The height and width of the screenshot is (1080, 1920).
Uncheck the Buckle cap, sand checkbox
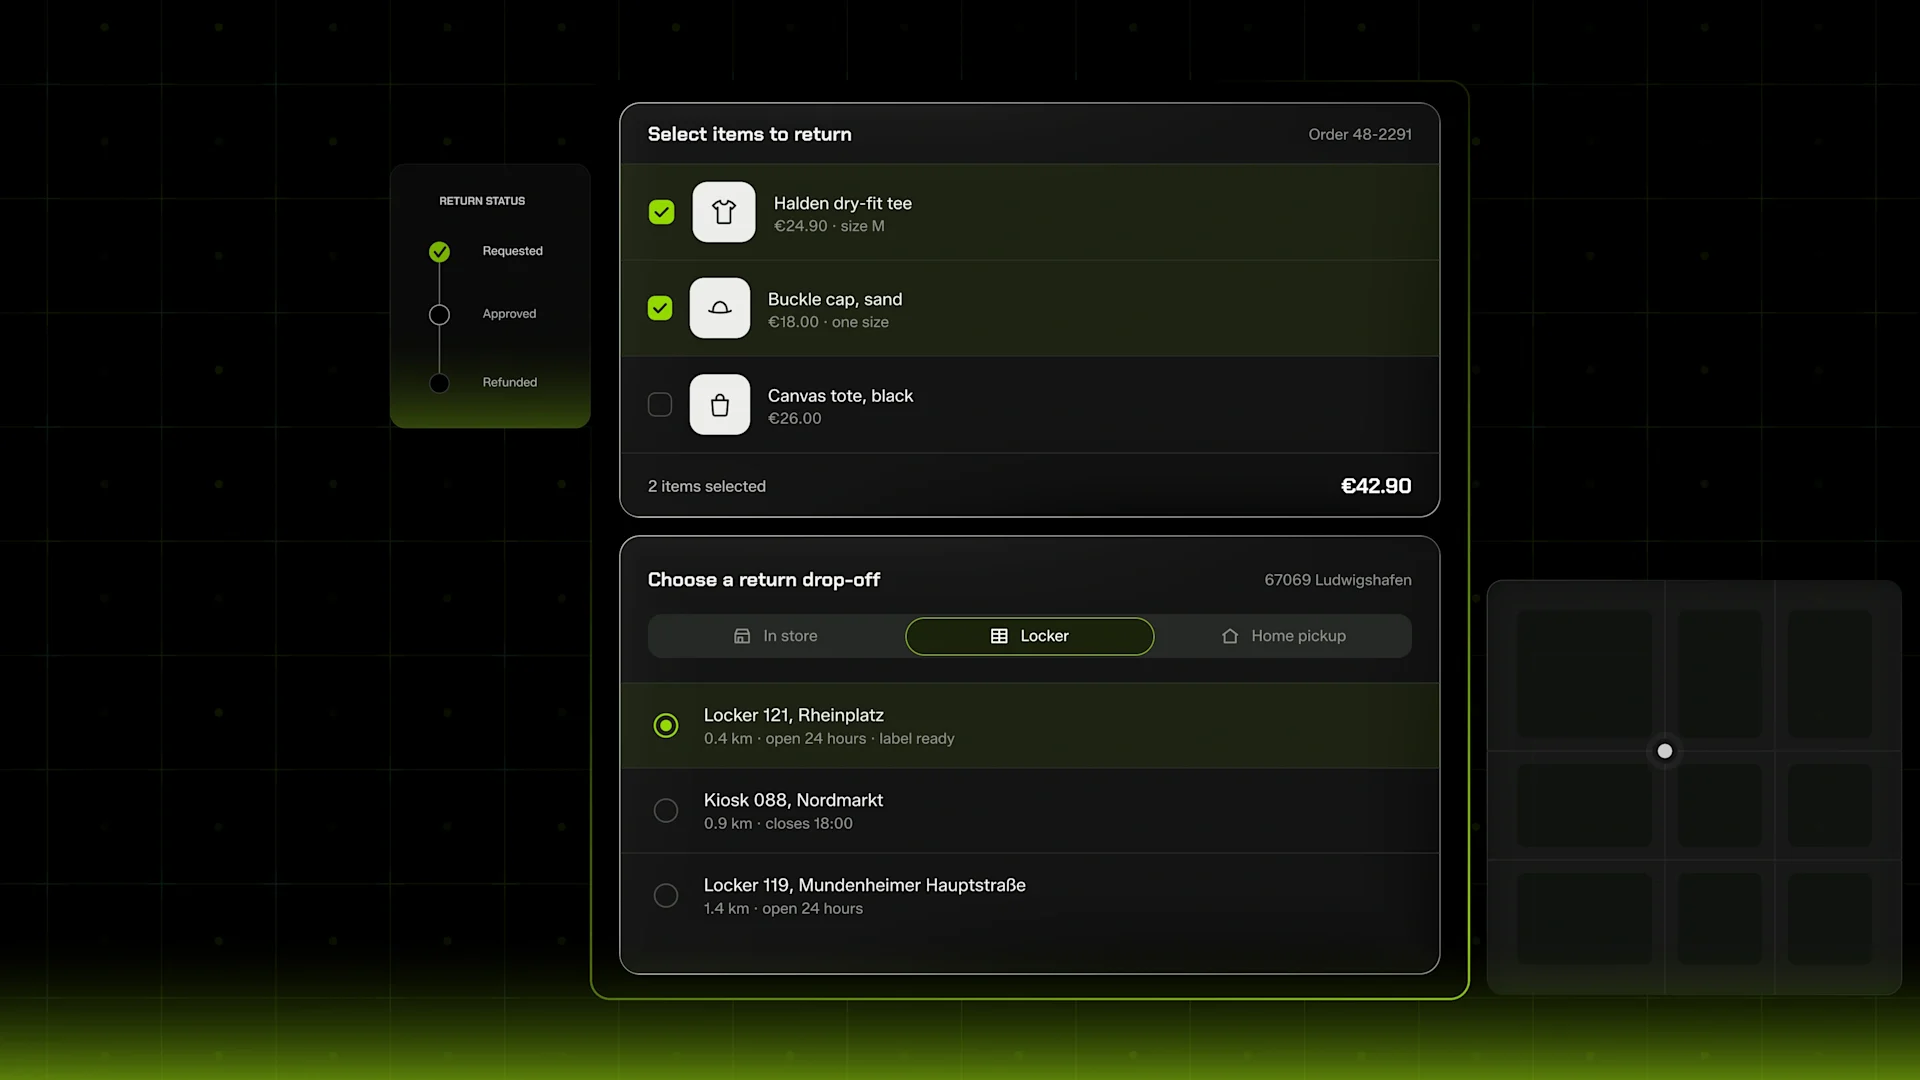pyautogui.click(x=660, y=308)
